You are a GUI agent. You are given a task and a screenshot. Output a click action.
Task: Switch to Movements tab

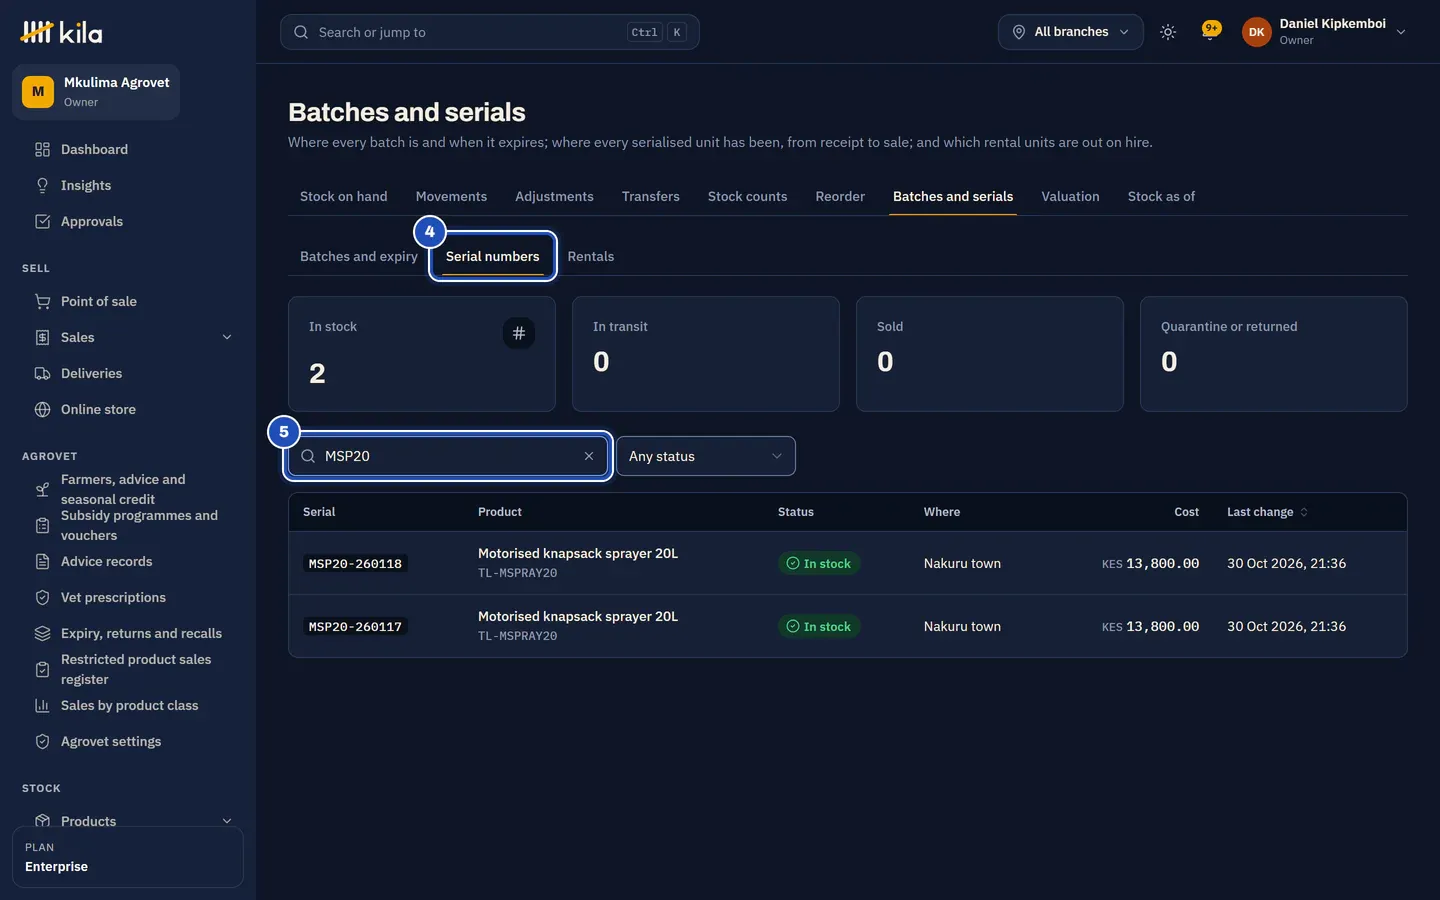pos(451,196)
